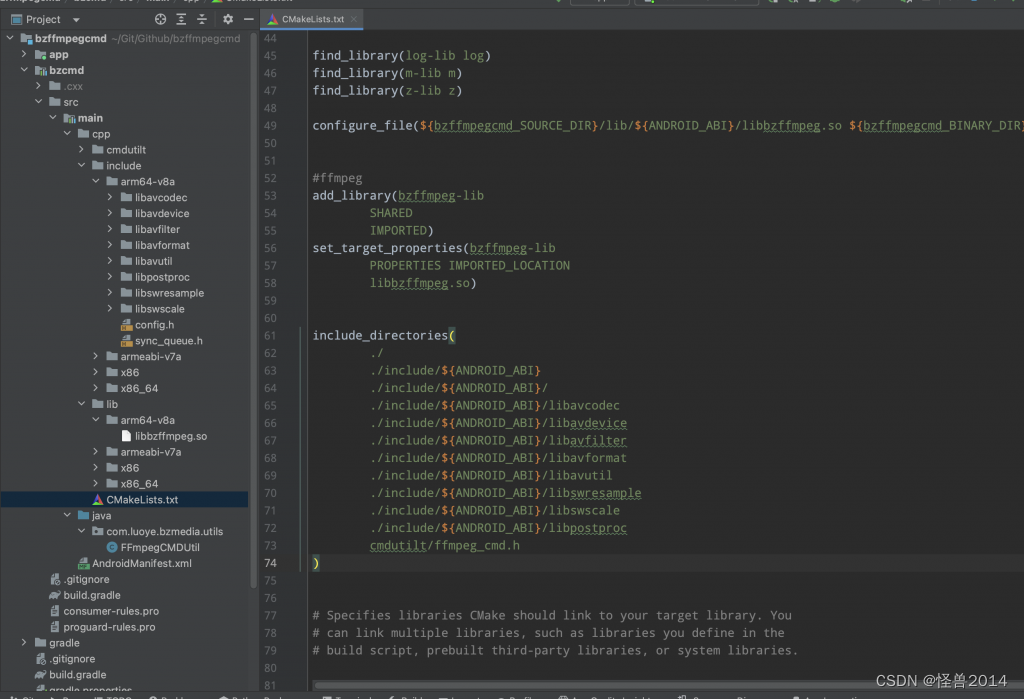Click the Collapse All icon in Project panel
The image size is (1024, 699).
click(202, 20)
